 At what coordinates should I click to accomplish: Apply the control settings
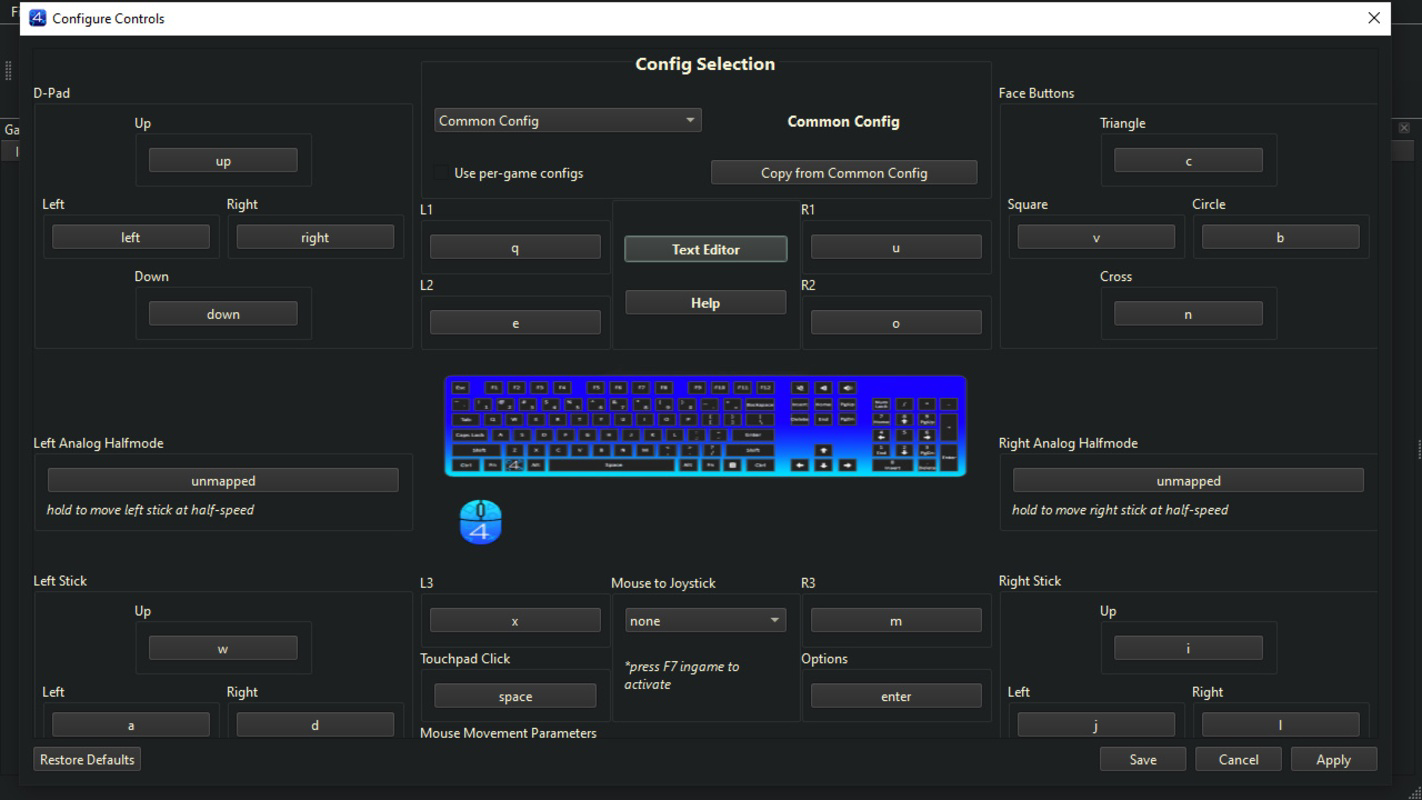tap(1334, 760)
